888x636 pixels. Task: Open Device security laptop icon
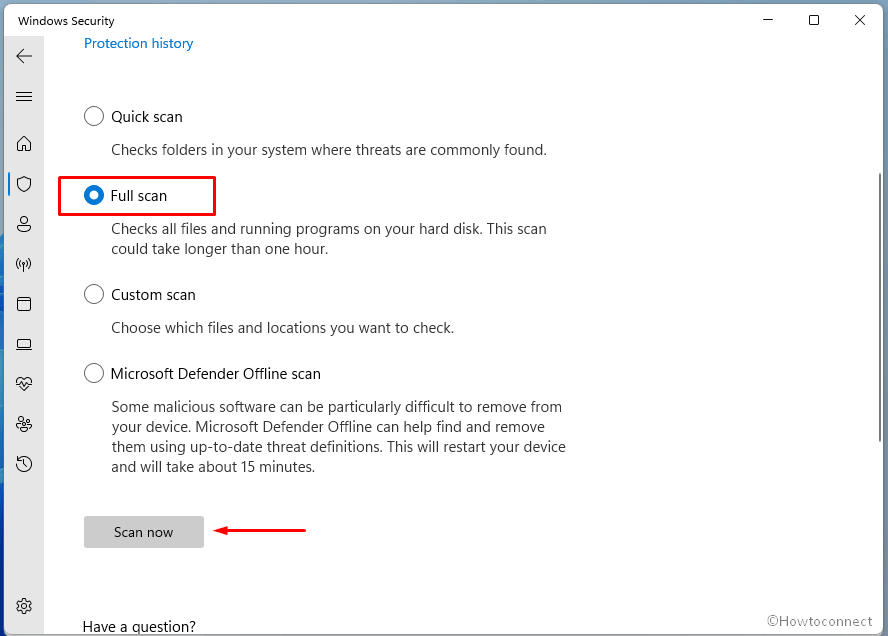point(24,344)
